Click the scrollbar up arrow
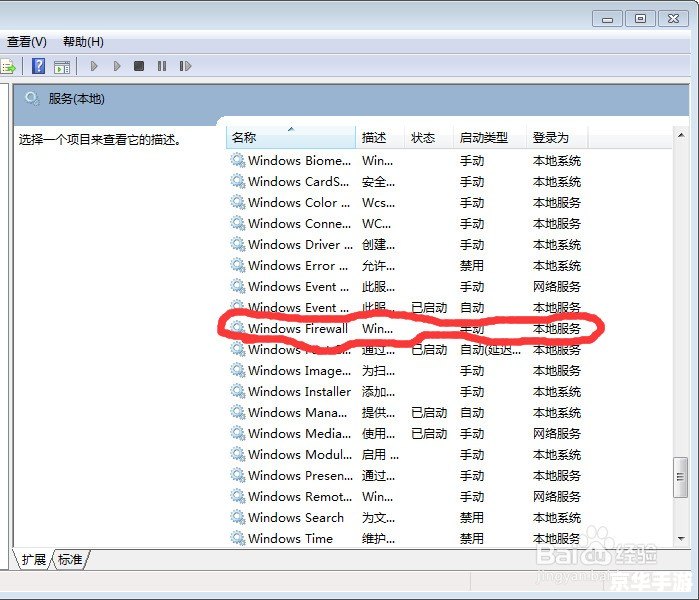This screenshot has width=699, height=600. click(x=681, y=135)
